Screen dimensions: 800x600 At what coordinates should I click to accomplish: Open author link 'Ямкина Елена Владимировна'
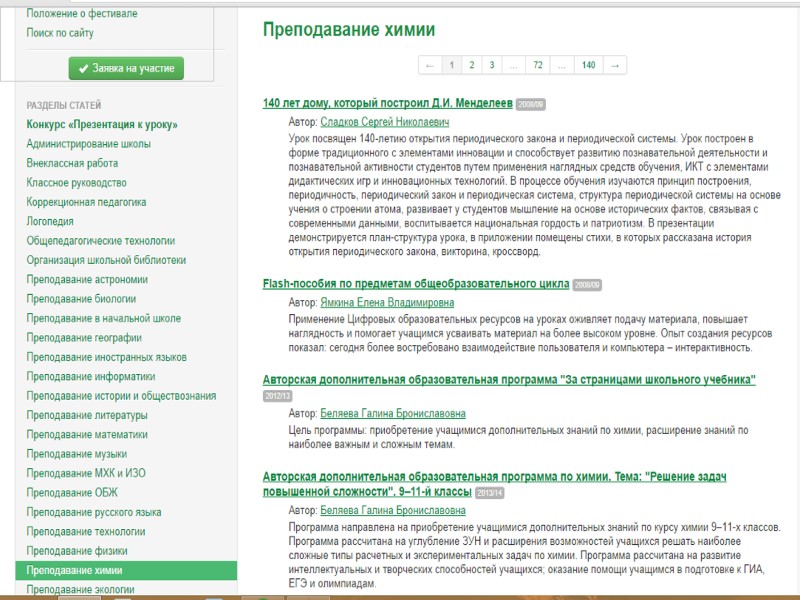(x=387, y=303)
